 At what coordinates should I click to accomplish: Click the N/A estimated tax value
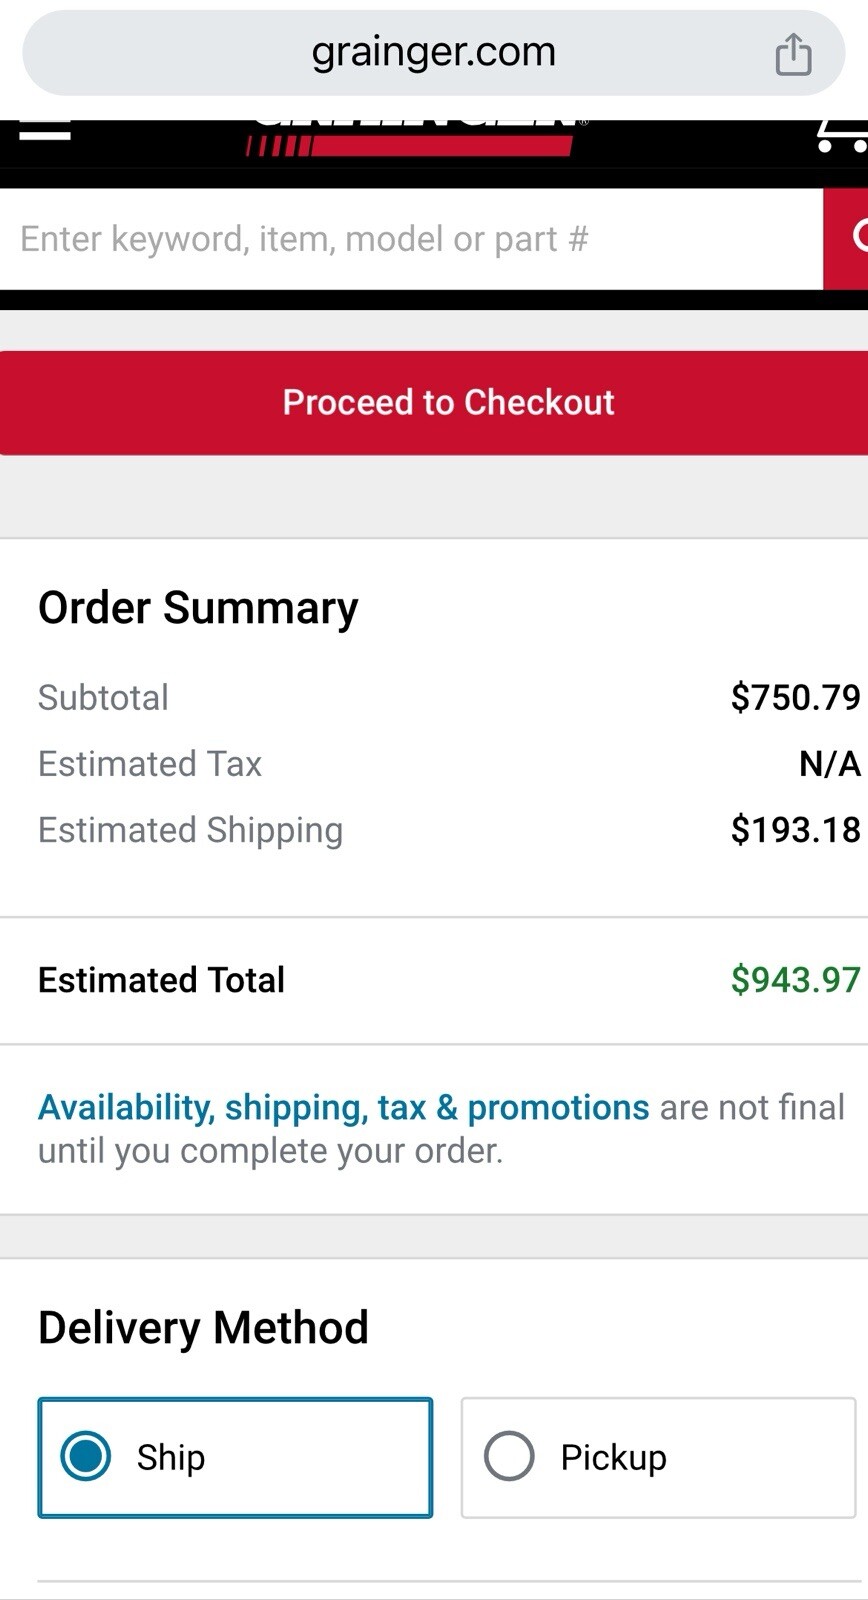(x=829, y=764)
